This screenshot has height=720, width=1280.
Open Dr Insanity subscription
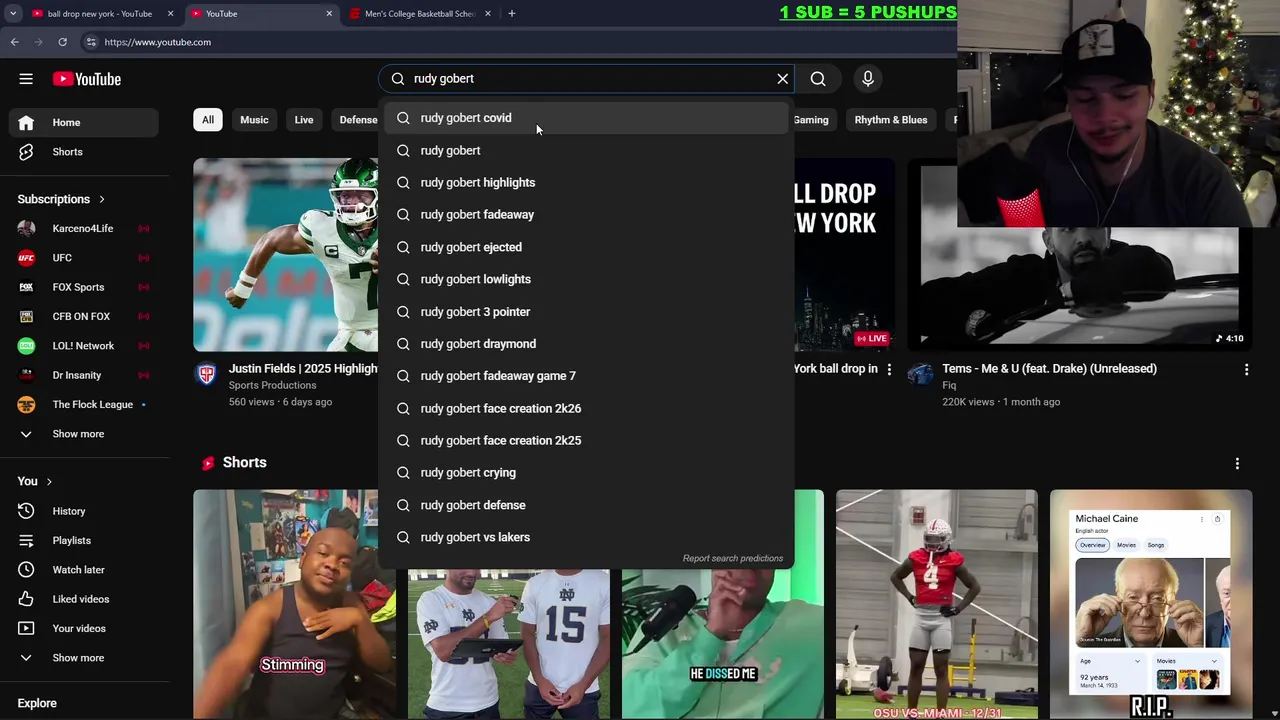pyautogui.click(x=84, y=375)
